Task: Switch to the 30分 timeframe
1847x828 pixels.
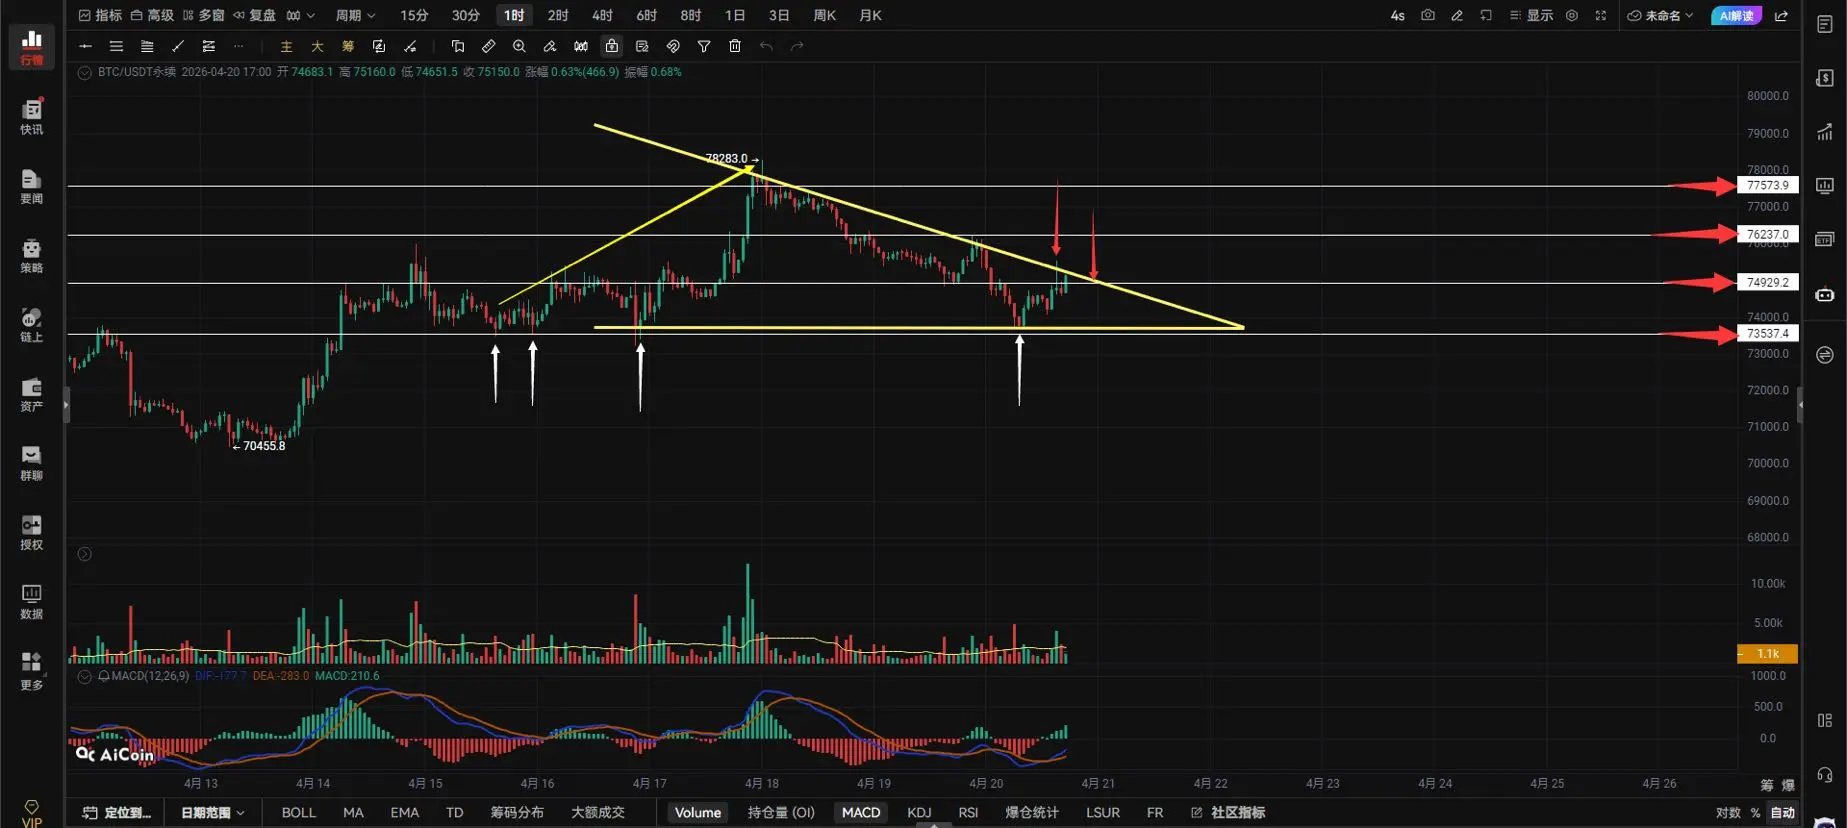Action: click(x=465, y=15)
